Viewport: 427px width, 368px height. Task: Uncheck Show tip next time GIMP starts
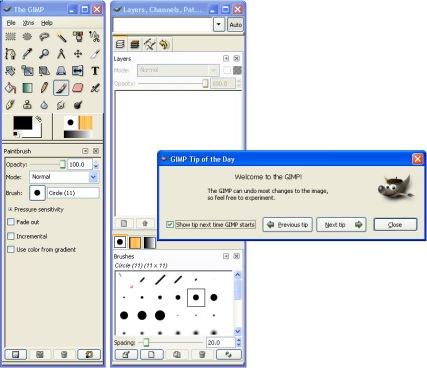point(170,225)
